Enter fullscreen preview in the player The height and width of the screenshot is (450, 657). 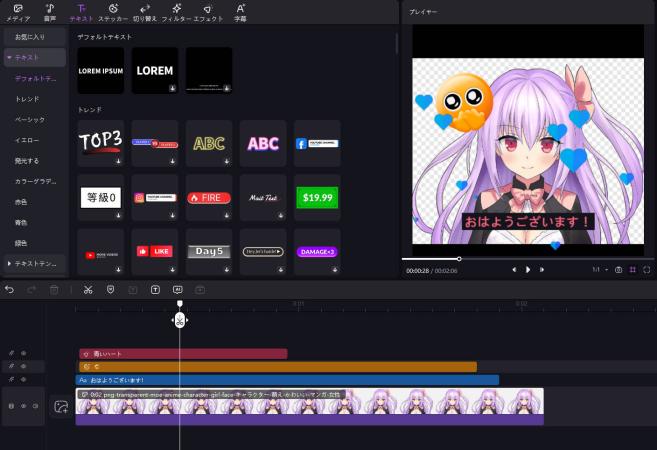pos(647,270)
